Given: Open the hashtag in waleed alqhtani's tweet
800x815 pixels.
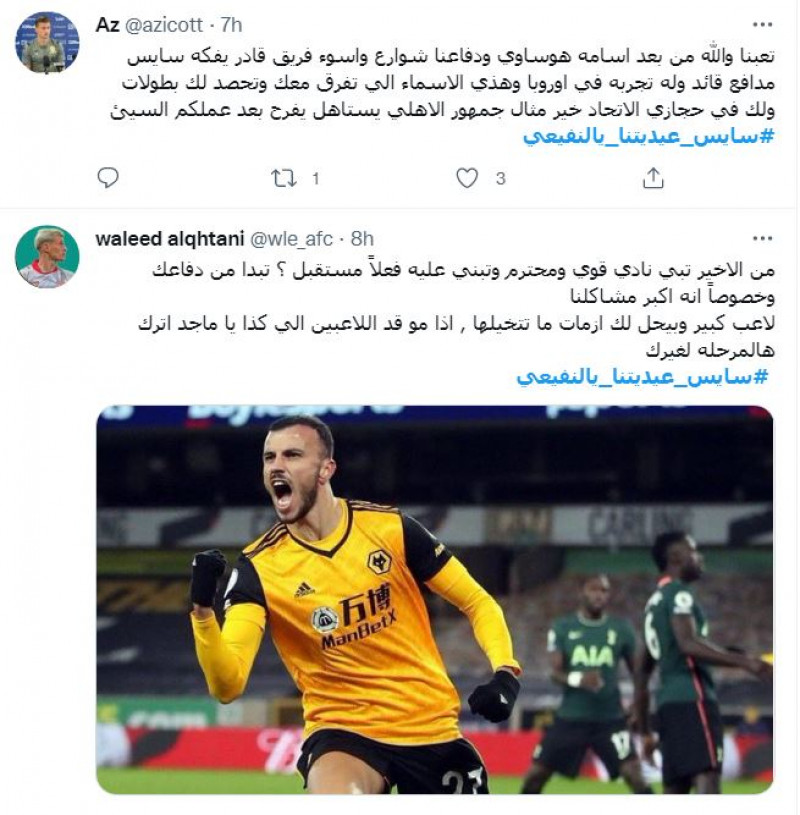Looking at the screenshot, I should click(642, 376).
